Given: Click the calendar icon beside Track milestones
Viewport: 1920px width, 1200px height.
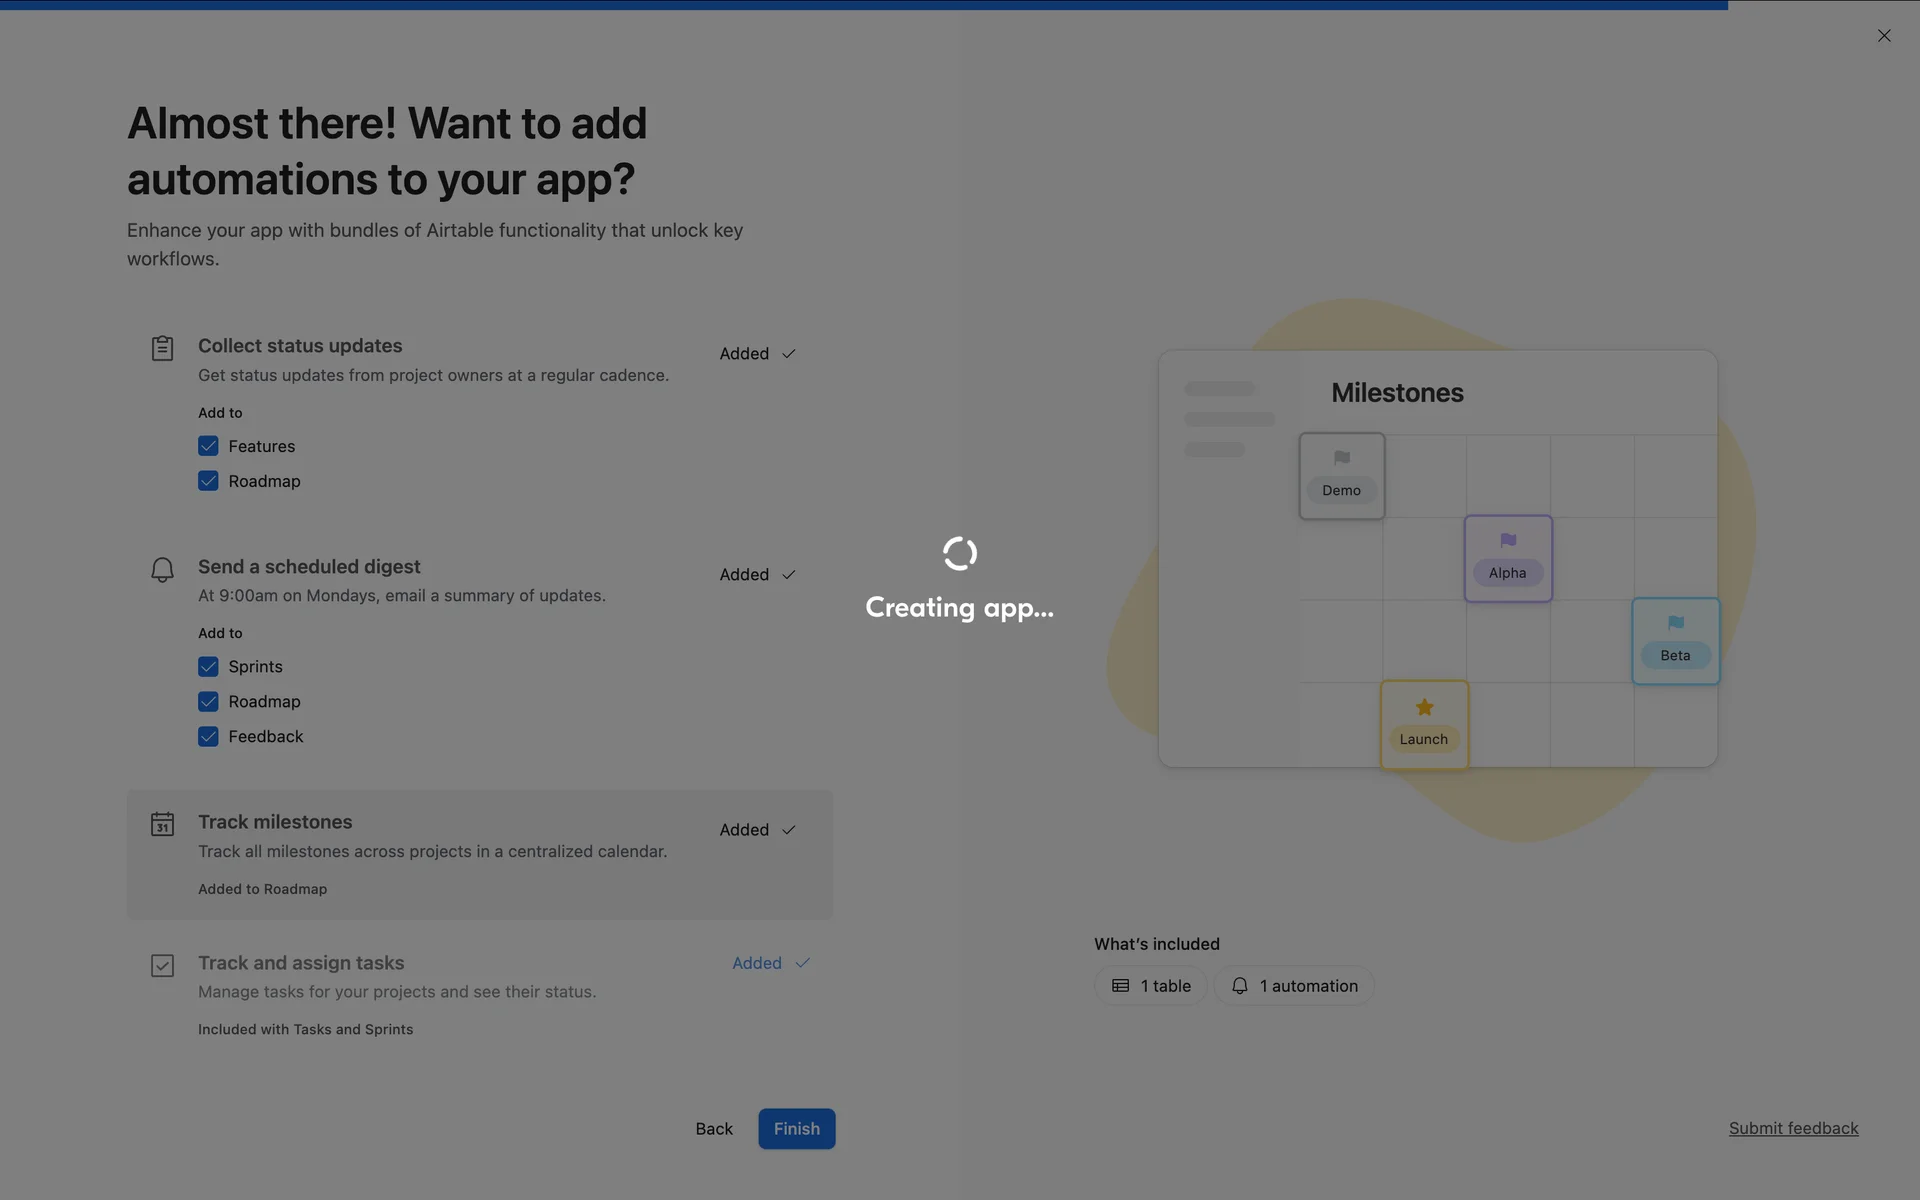Looking at the screenshot, I should tap(162, 824).
